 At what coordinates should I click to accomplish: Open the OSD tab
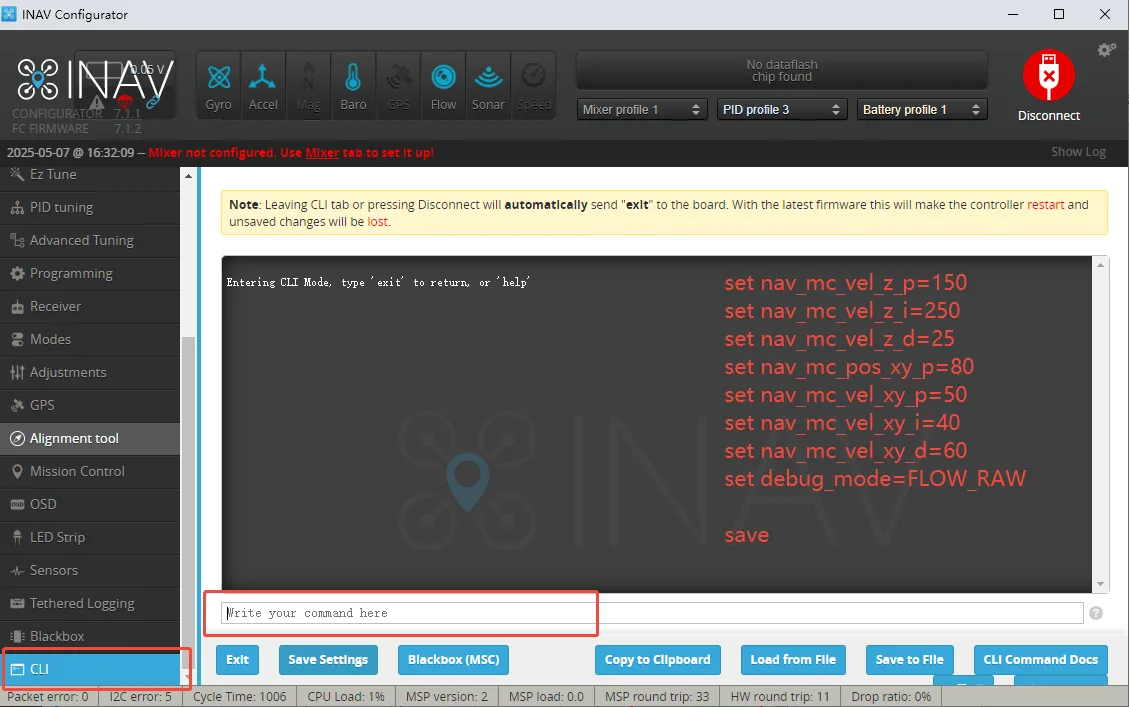pyautogui.click(x=90, y=505)
